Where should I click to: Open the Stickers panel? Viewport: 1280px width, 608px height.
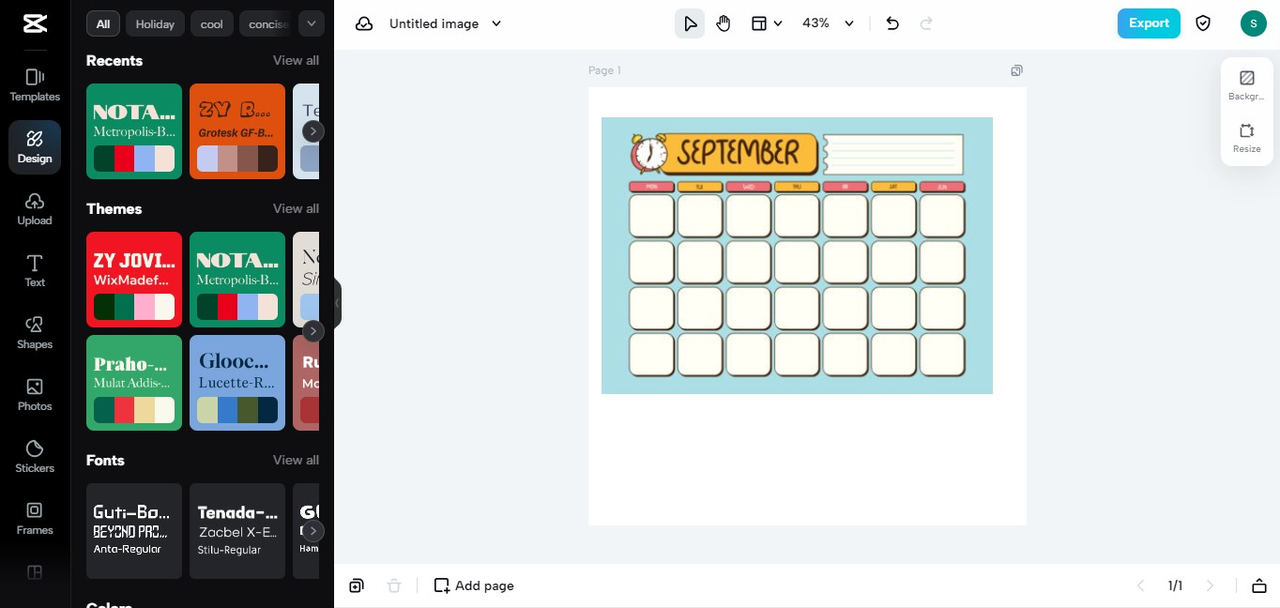pyautogui.click(x=35, y=456)
